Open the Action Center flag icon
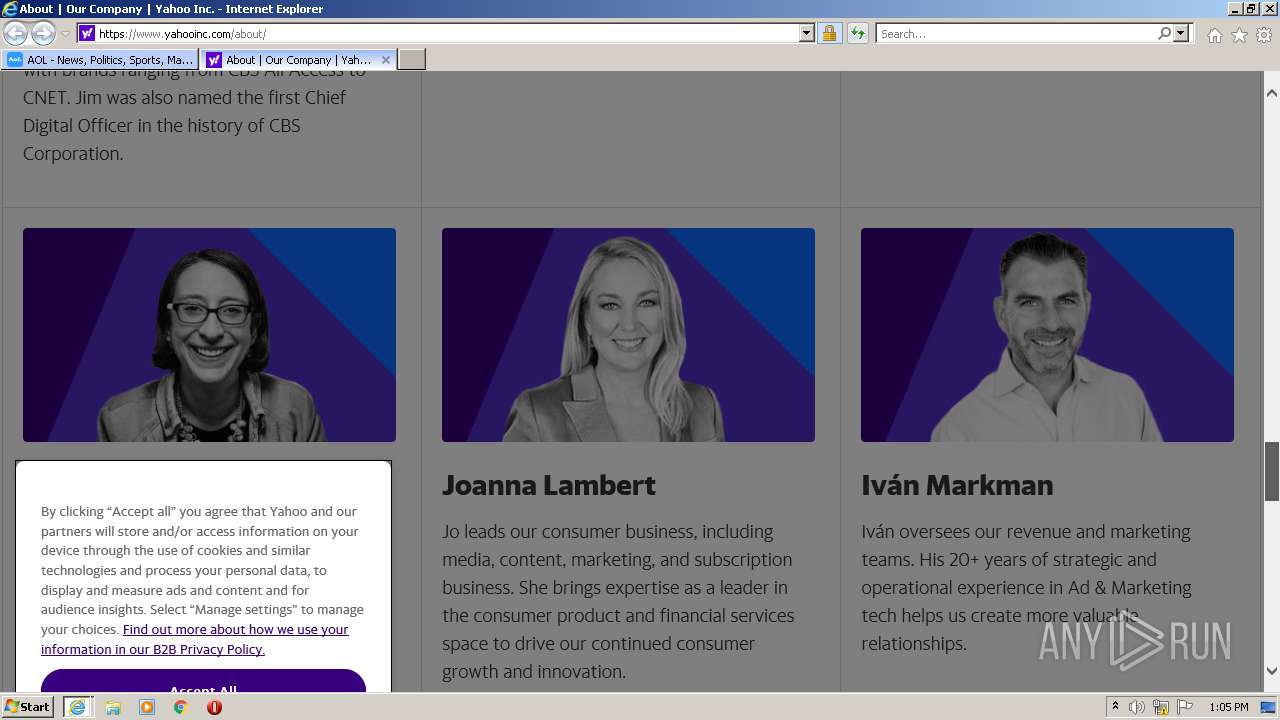 [x=1184, y=707]
